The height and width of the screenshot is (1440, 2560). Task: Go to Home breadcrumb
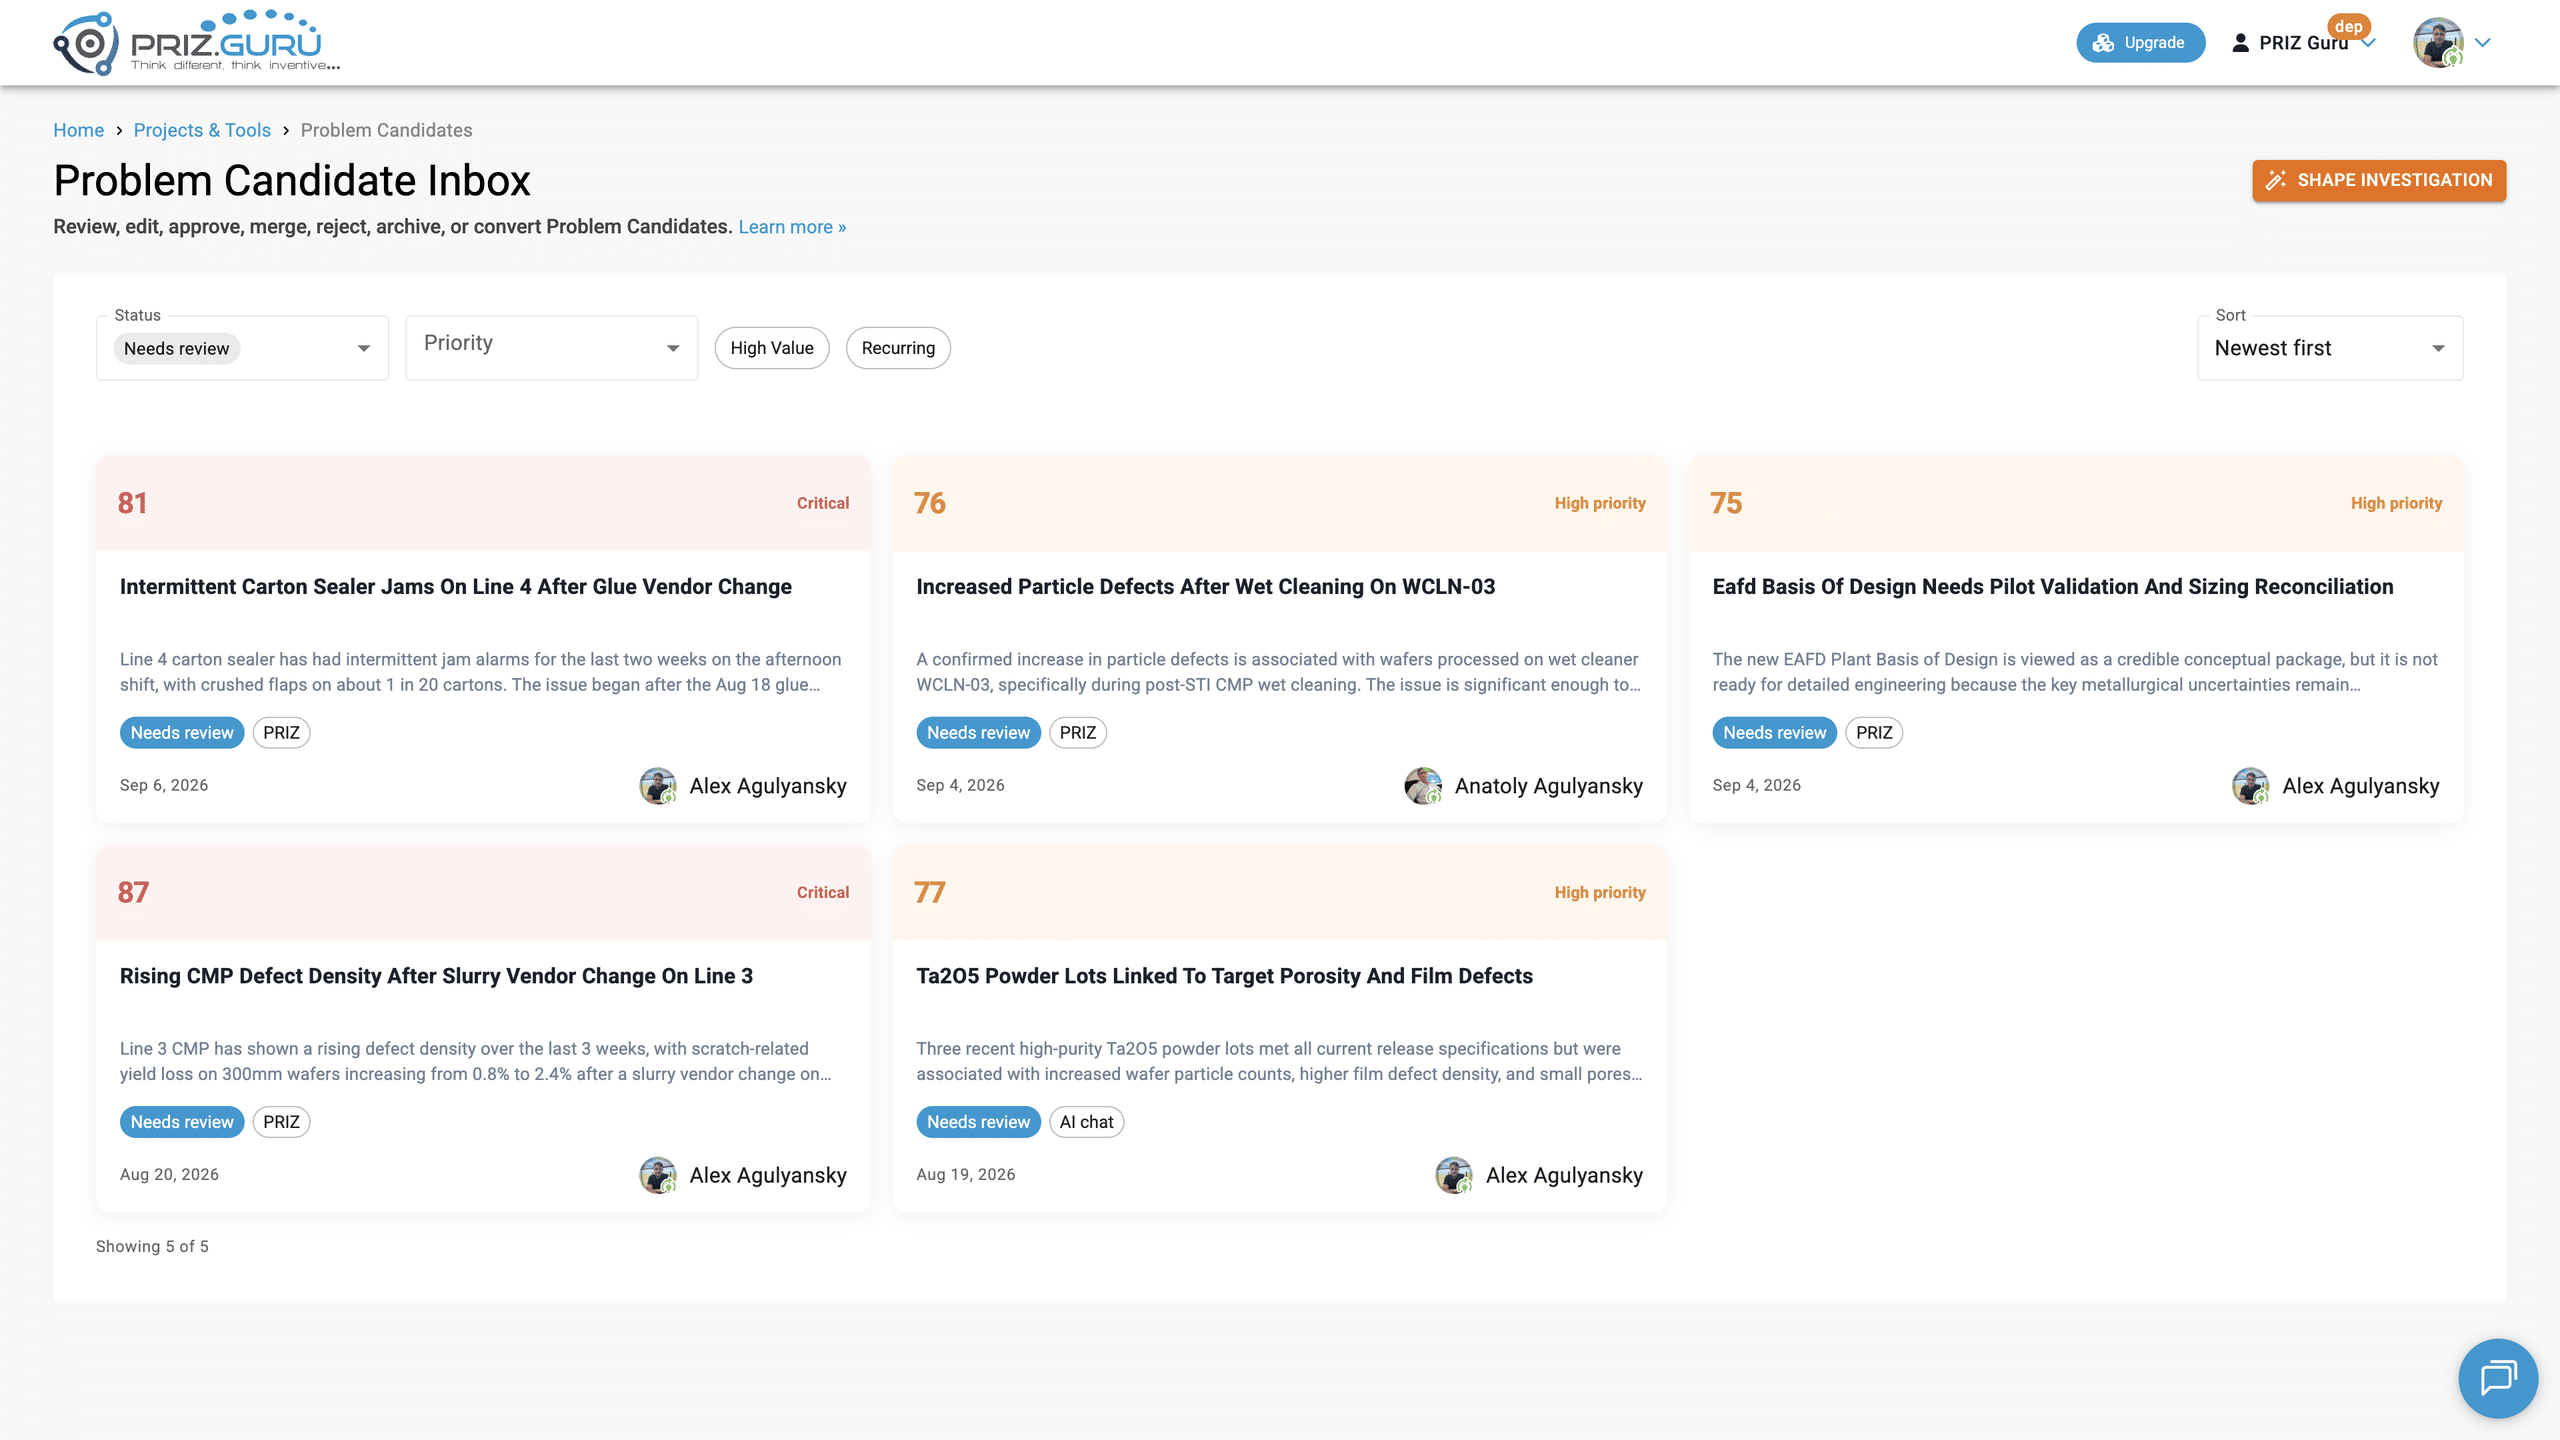(78, 130)
